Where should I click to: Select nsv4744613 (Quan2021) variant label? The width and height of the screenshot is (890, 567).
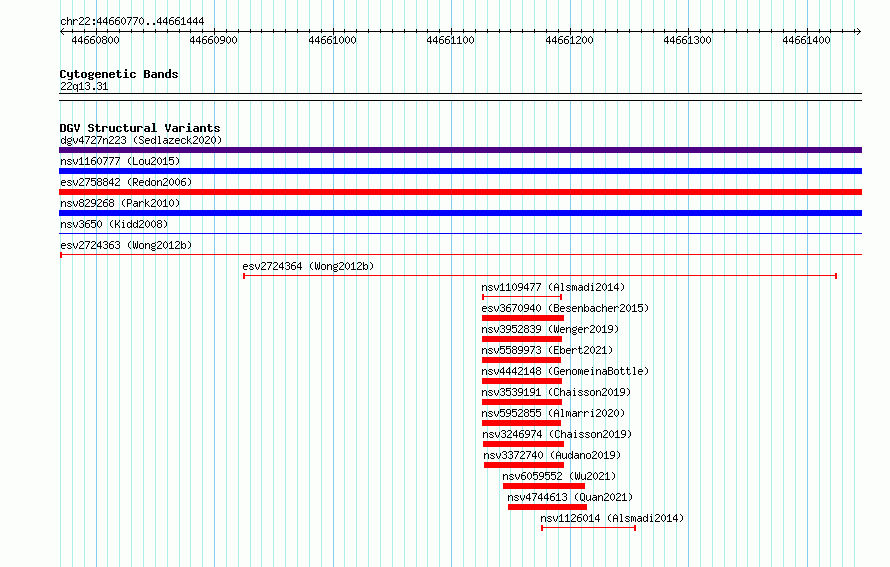point(570,497)
